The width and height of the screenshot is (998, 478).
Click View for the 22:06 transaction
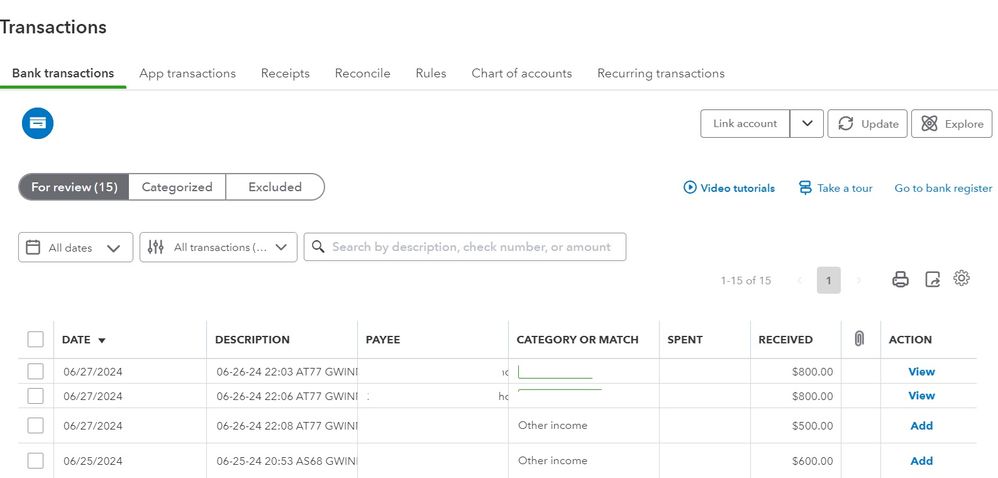(921, 396)
